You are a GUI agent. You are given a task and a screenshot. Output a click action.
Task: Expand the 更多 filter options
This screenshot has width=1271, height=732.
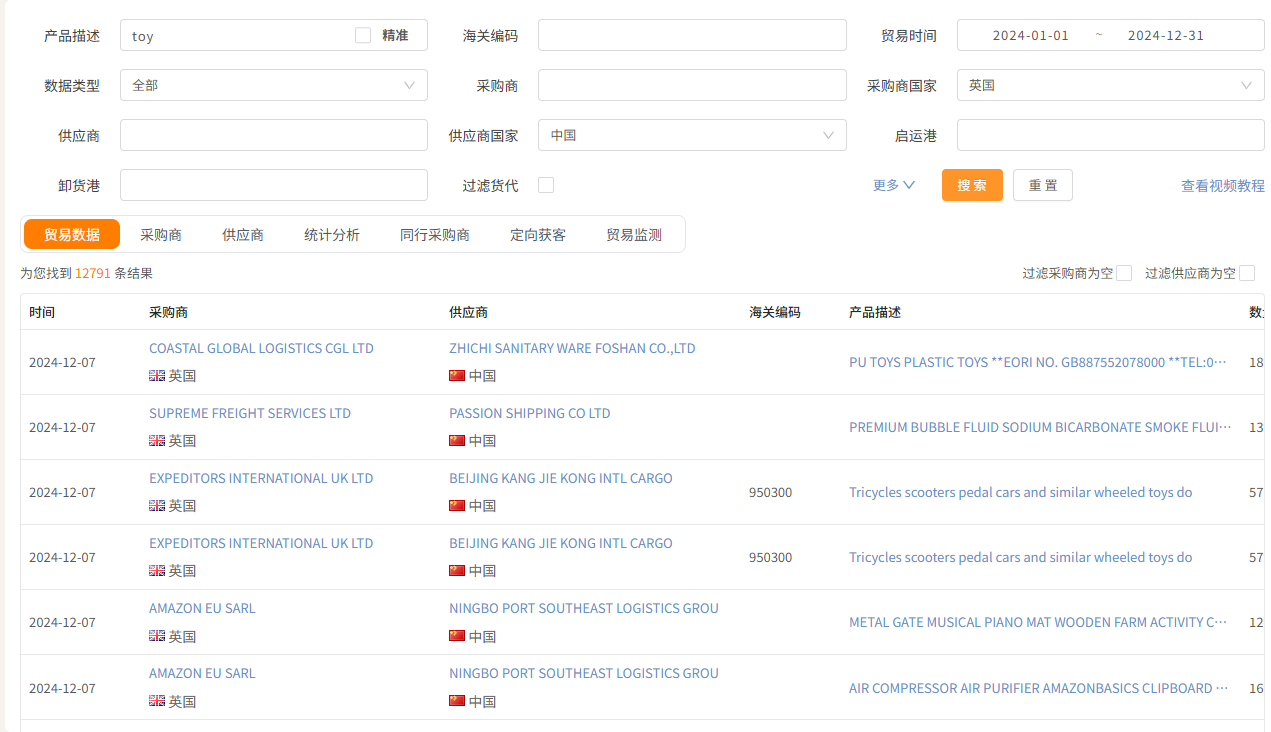[894, 185]
